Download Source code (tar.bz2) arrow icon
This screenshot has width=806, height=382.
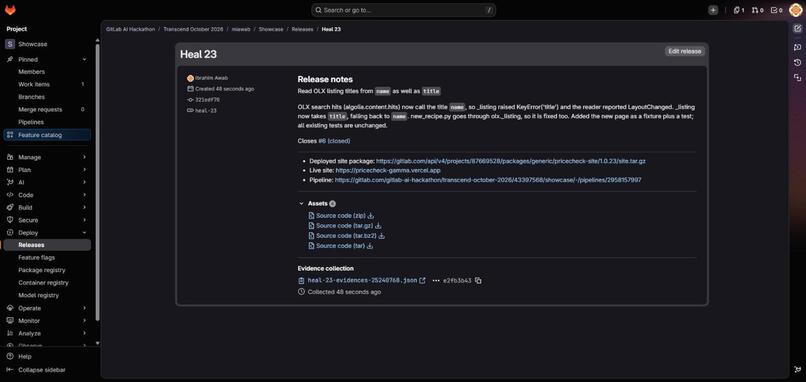[x=381, y=236]
